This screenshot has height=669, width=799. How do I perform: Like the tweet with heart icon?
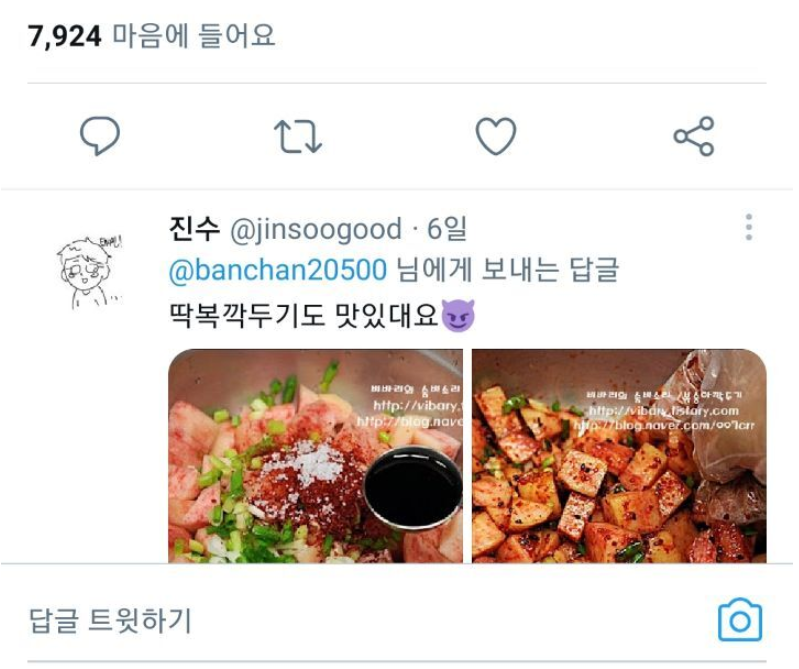(x=495, y=136)
